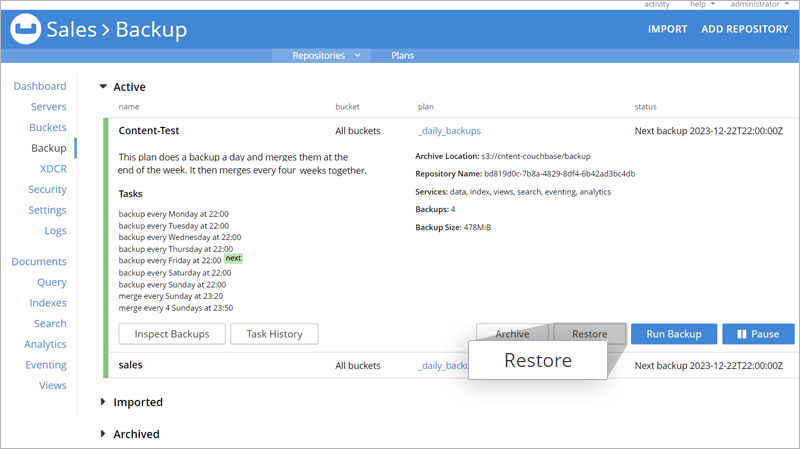Open the activity link
Image resolution: width=800 pixels, height=449 pixels.
(x=657, y=4)
